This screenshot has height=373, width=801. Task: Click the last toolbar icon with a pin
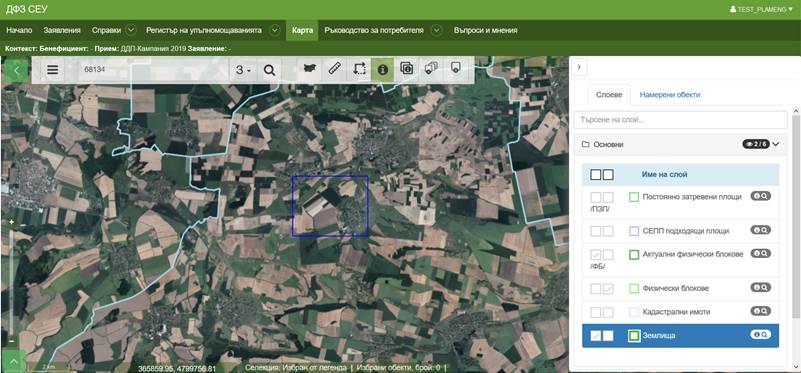456,68
